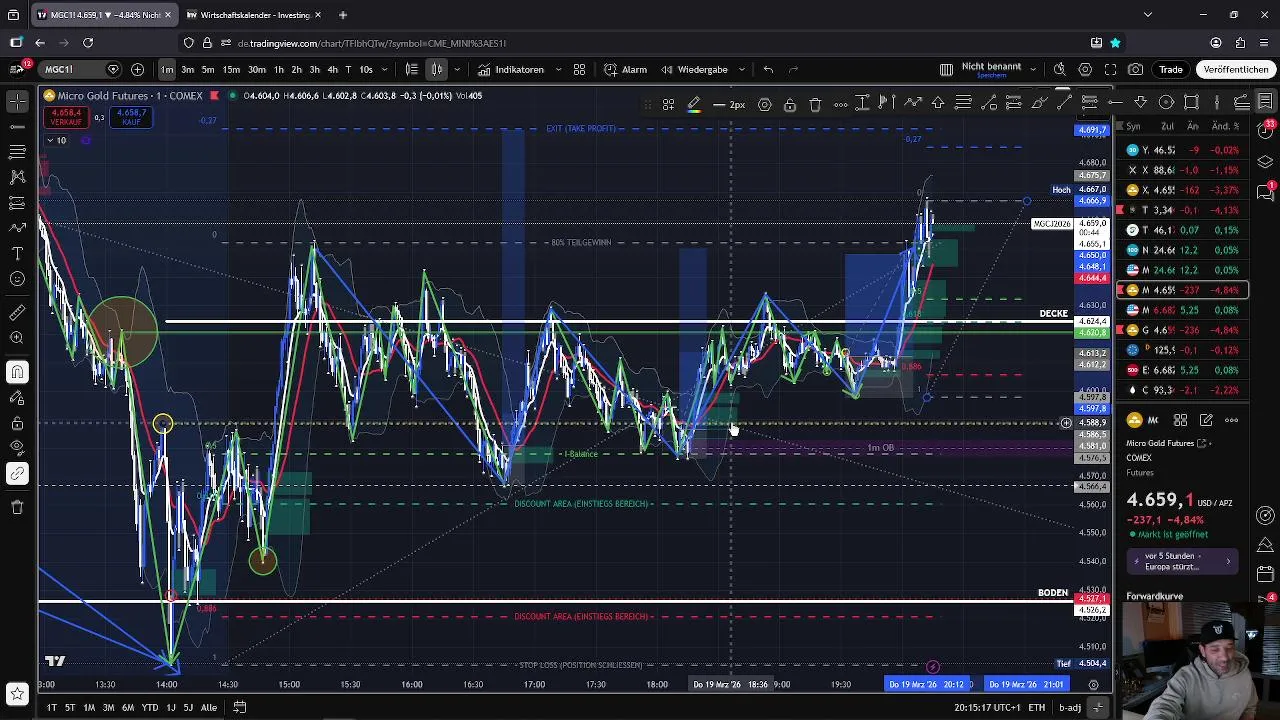Image resolution: width=1280 pixels, height=720 pixels.
Task: Open the line color pencil swatch
Action: (693, 104)
